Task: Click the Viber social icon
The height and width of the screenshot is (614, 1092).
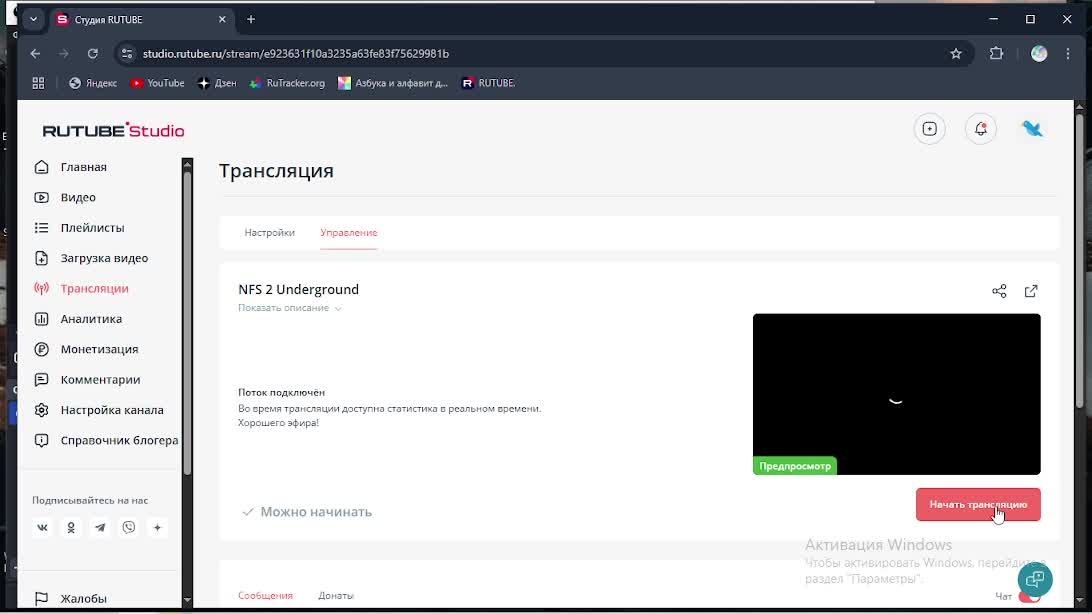Action: click(x=129, y=528)
